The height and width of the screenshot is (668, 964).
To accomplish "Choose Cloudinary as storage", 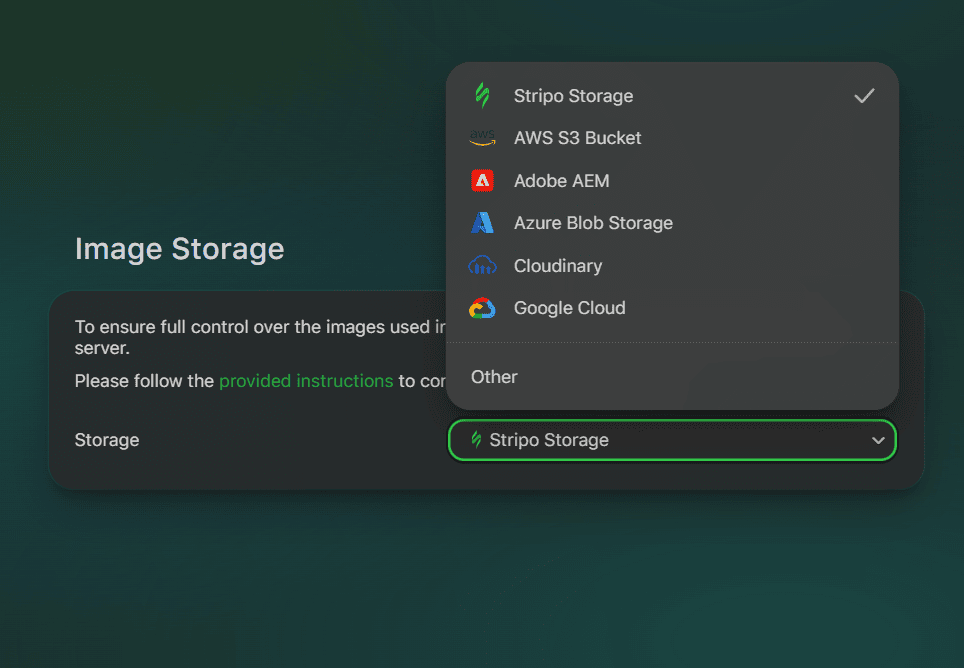I will [x=672, y=265].
